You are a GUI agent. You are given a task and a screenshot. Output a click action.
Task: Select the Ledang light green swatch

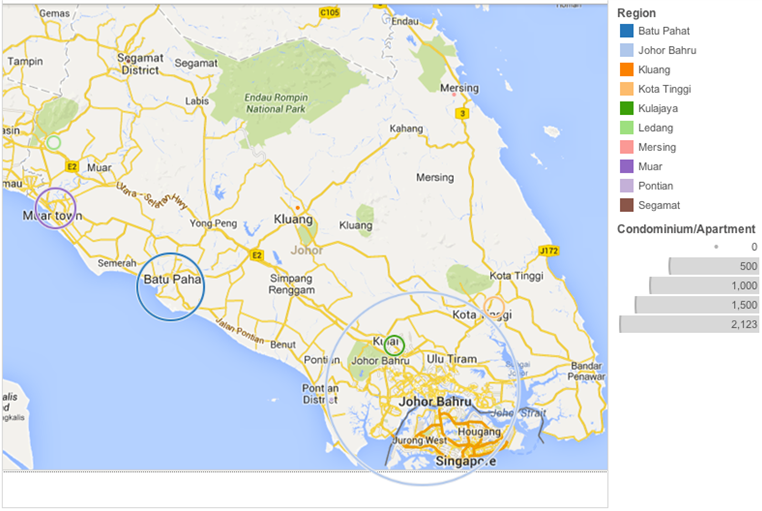626,128
